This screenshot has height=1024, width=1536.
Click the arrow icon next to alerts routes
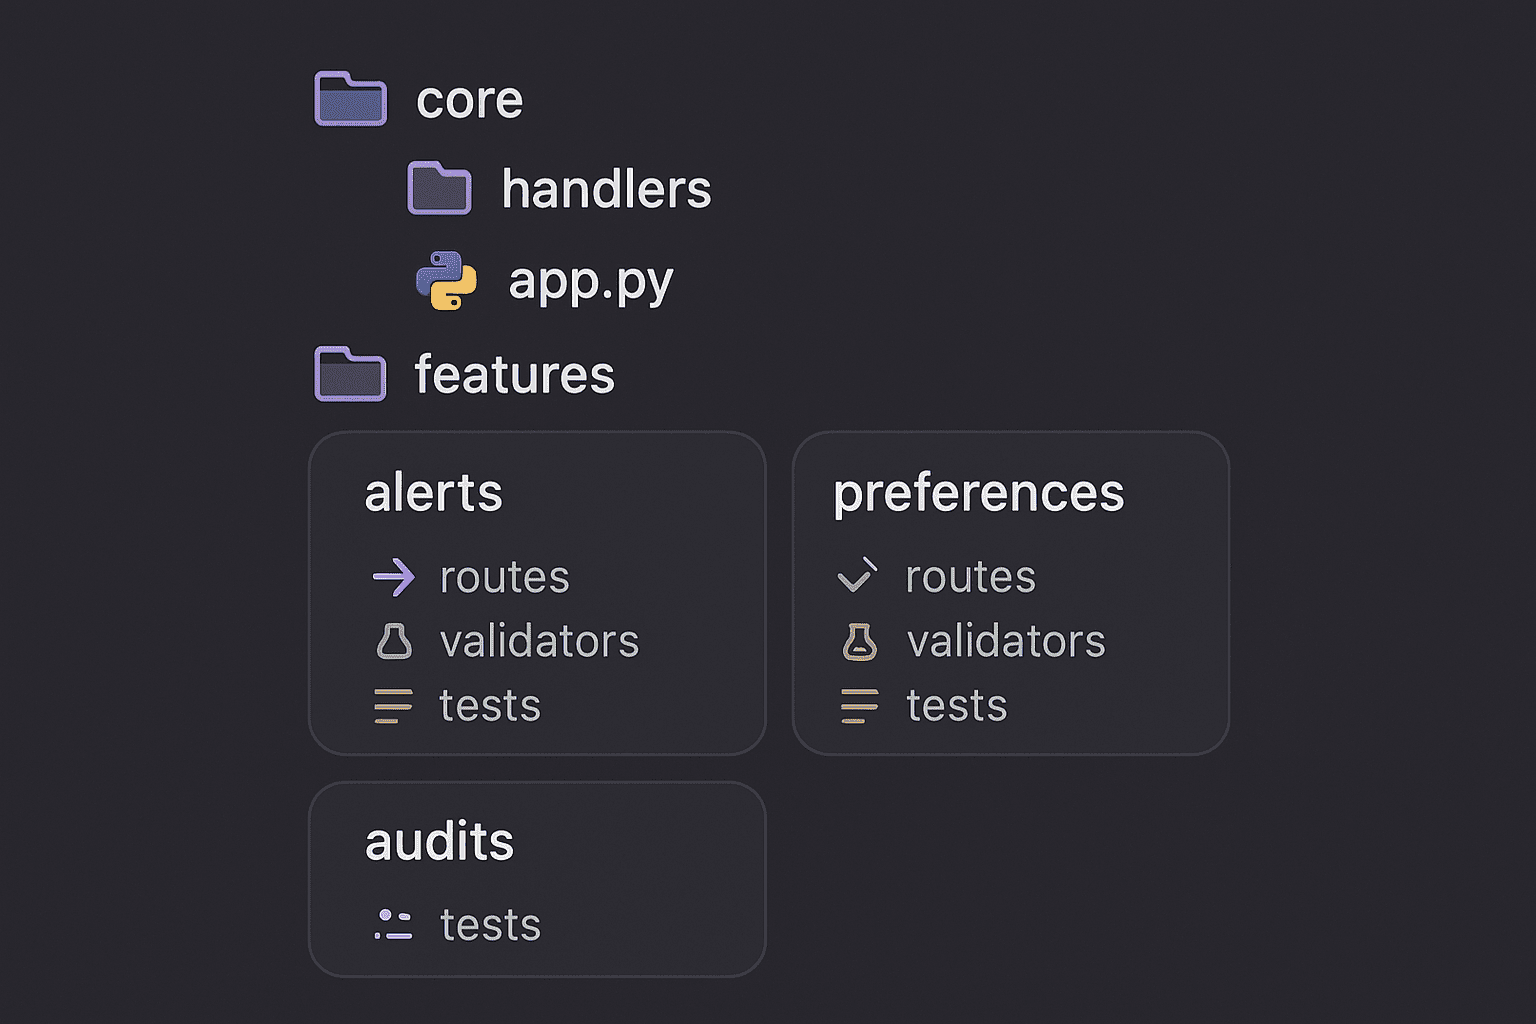pyautogui.click(x=393, y=577)
